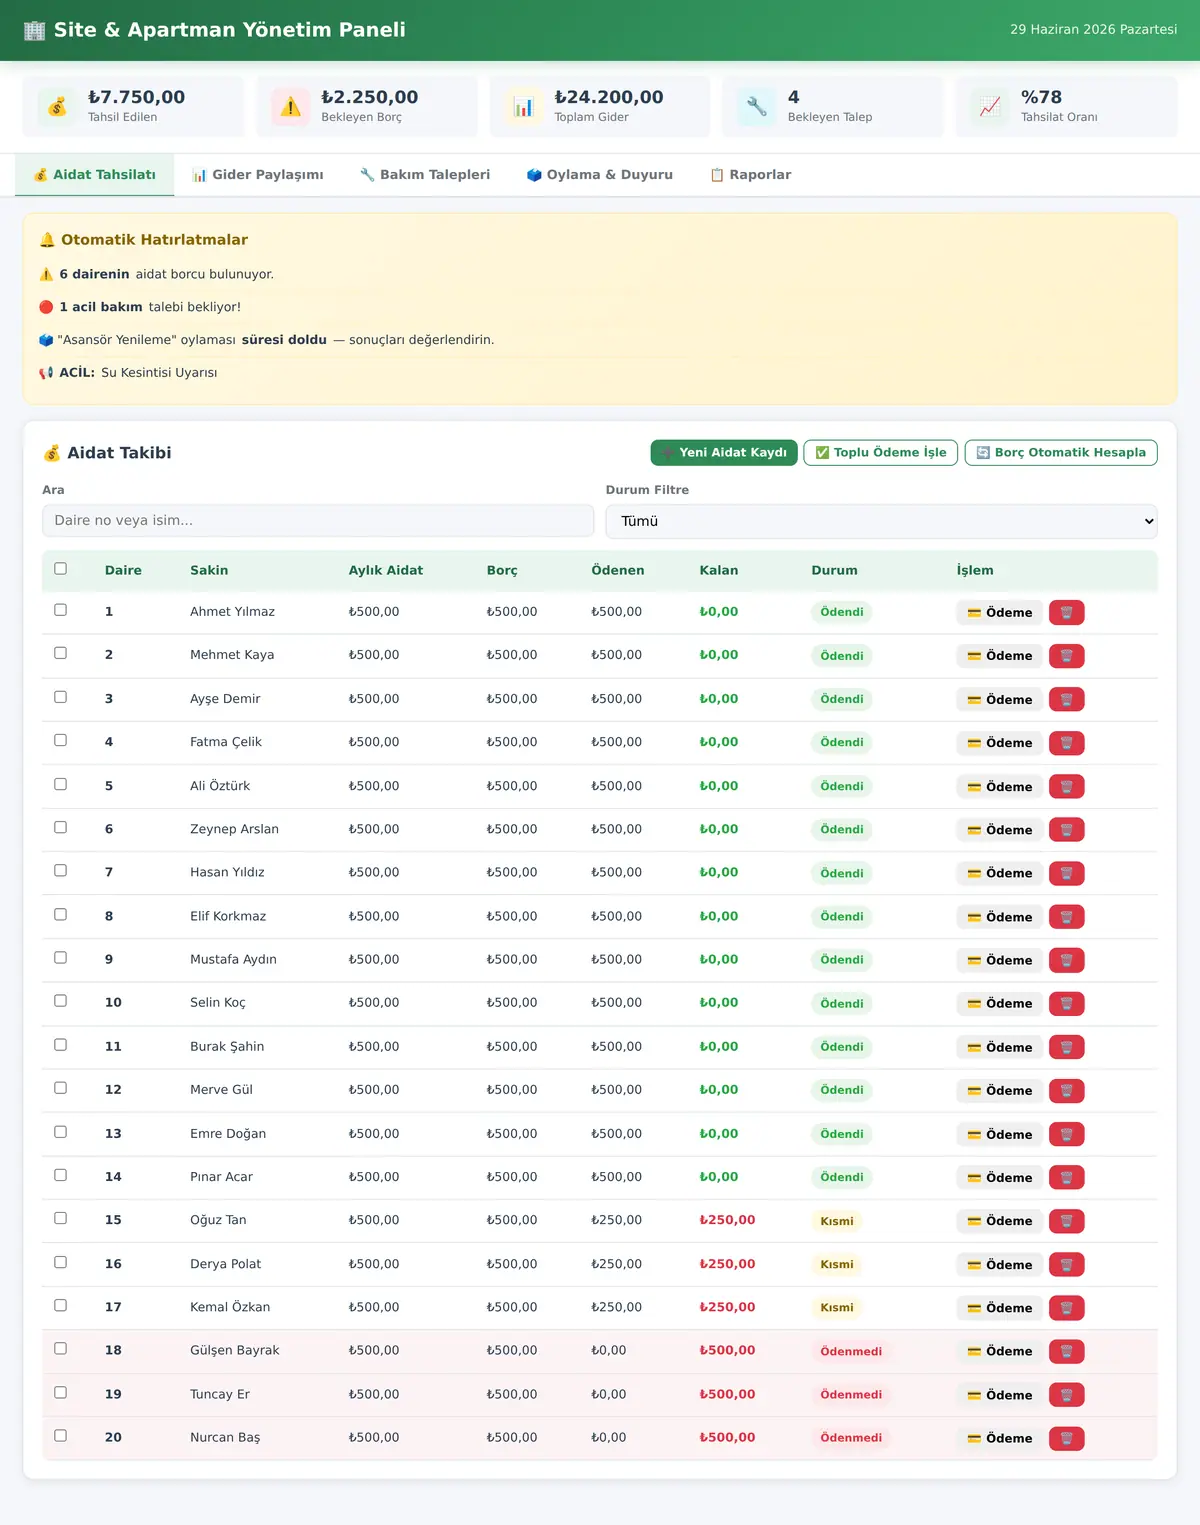Click Ödeme button for Ali Öztürk
Image resolution: width=1200 pixels, height=1525 pixels.
click(x=999, y=787)
